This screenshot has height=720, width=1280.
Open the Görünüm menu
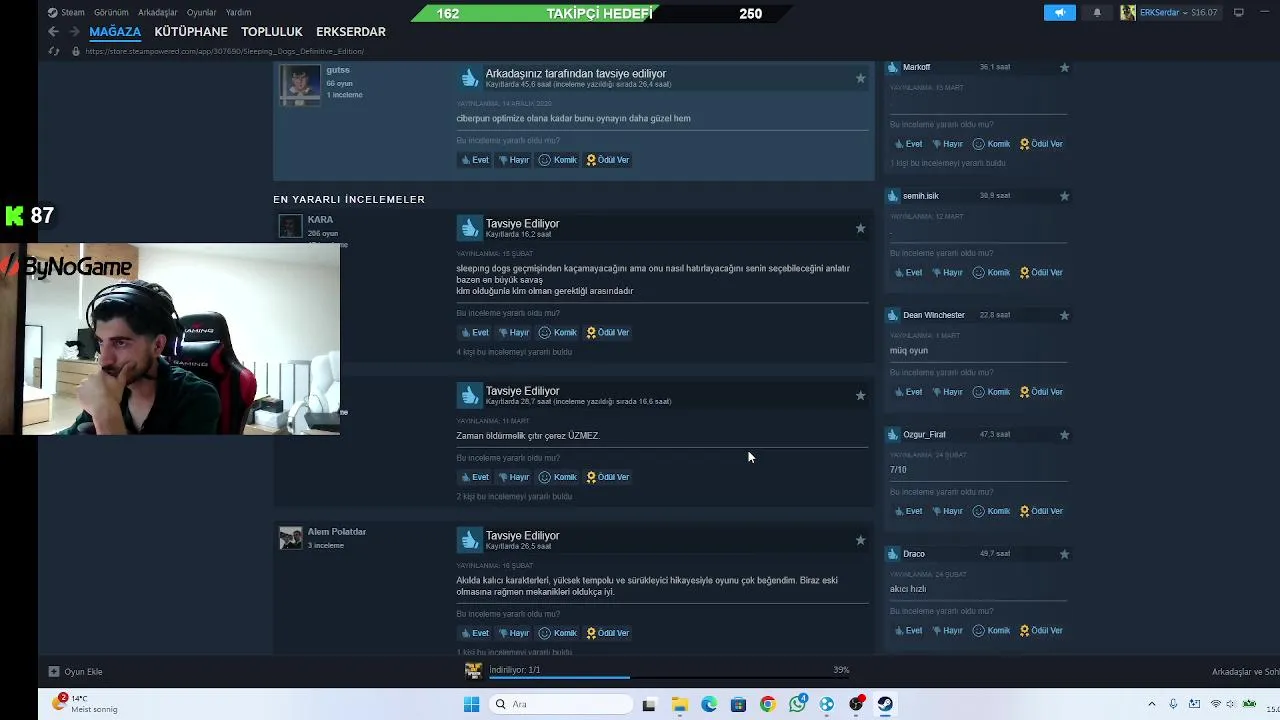tap(111, 13)
